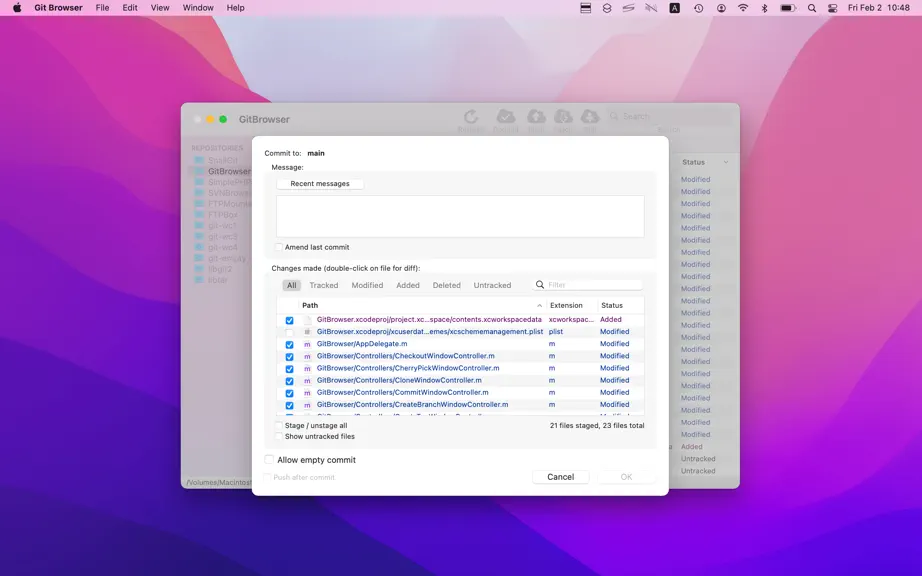Click the m file icon for AppDelegate.m
This screenshot has width=922, height=576.
pyautogui.click(x=307, y=344)
